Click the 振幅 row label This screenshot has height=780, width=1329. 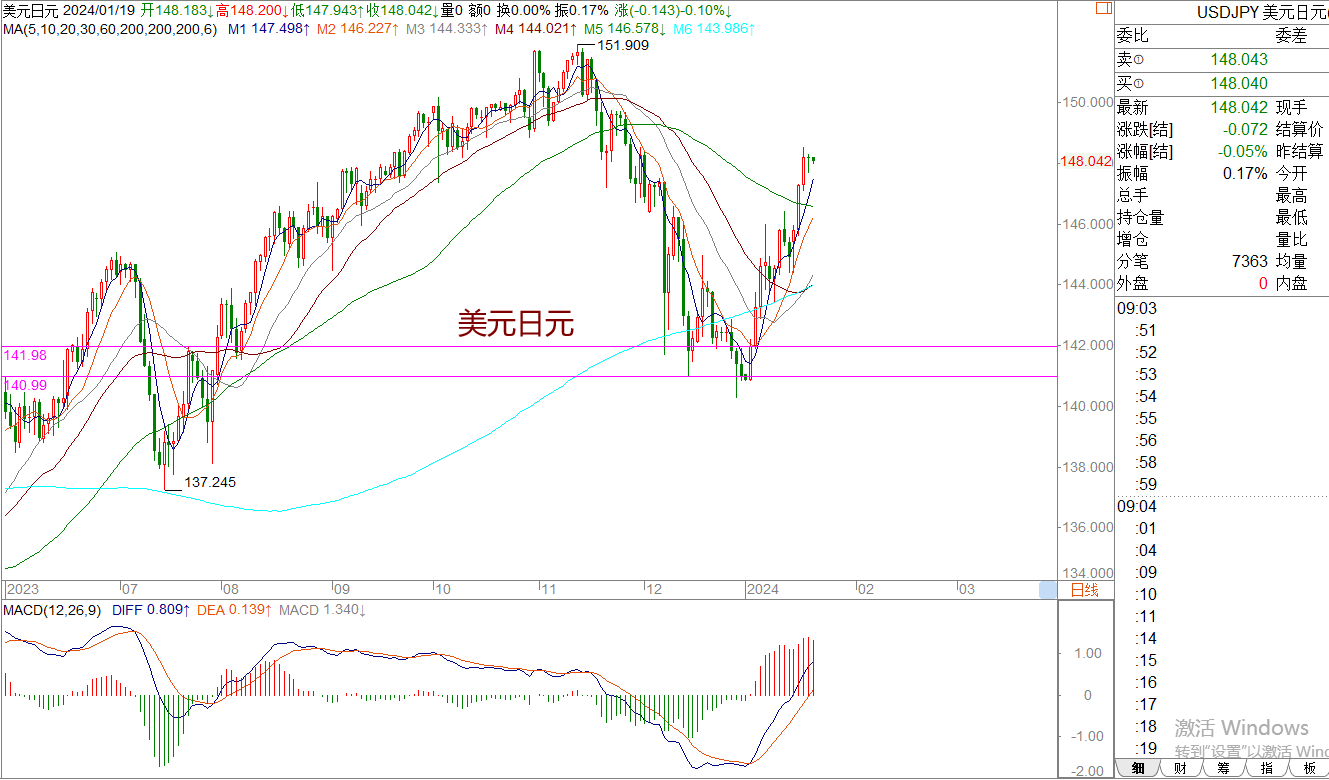coord(1134,173)
